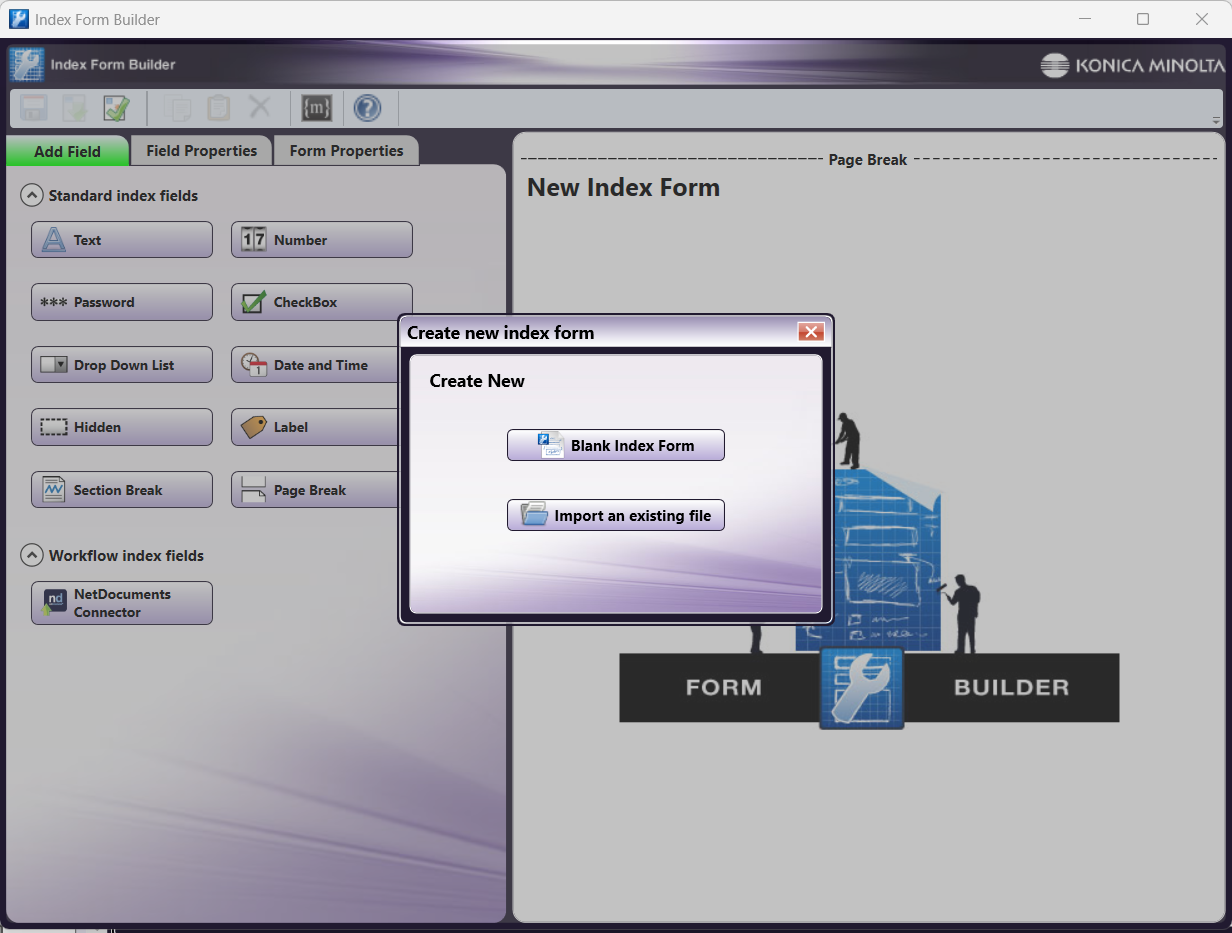Insert a Page Break field
Viewport: 1232px width, 933px height.
coord(315,490)
